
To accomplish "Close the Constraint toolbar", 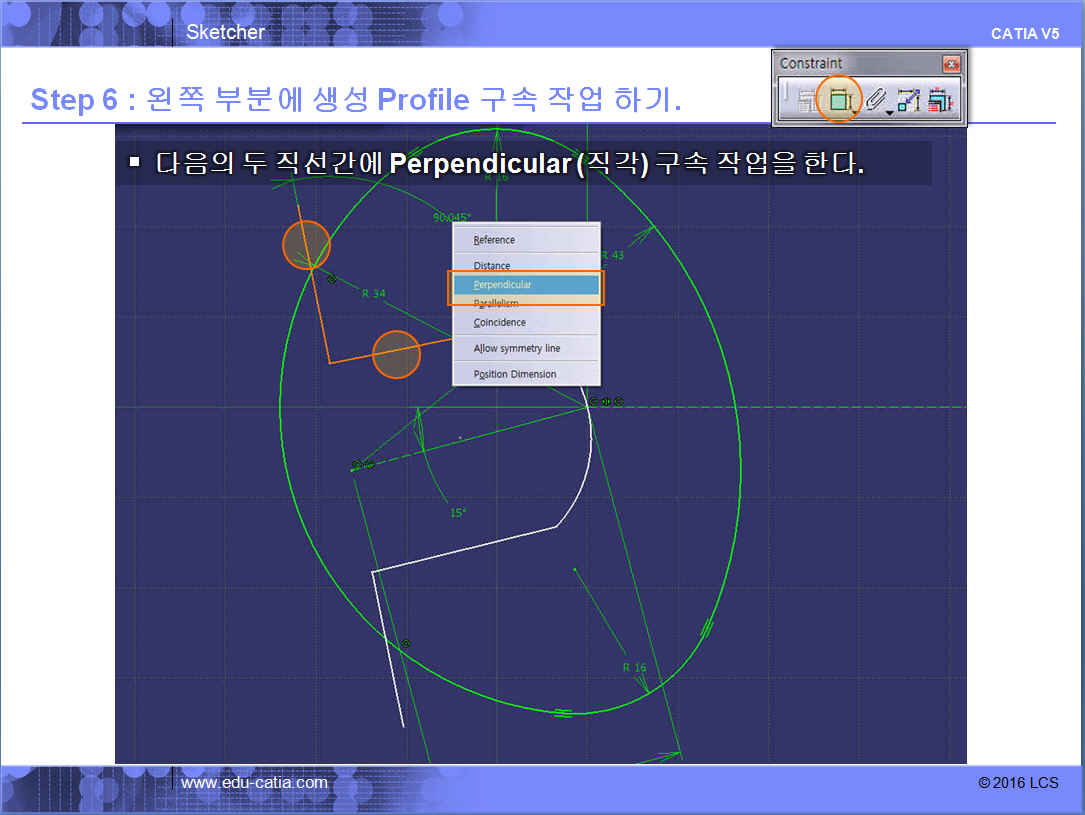I will click(950, 64).
